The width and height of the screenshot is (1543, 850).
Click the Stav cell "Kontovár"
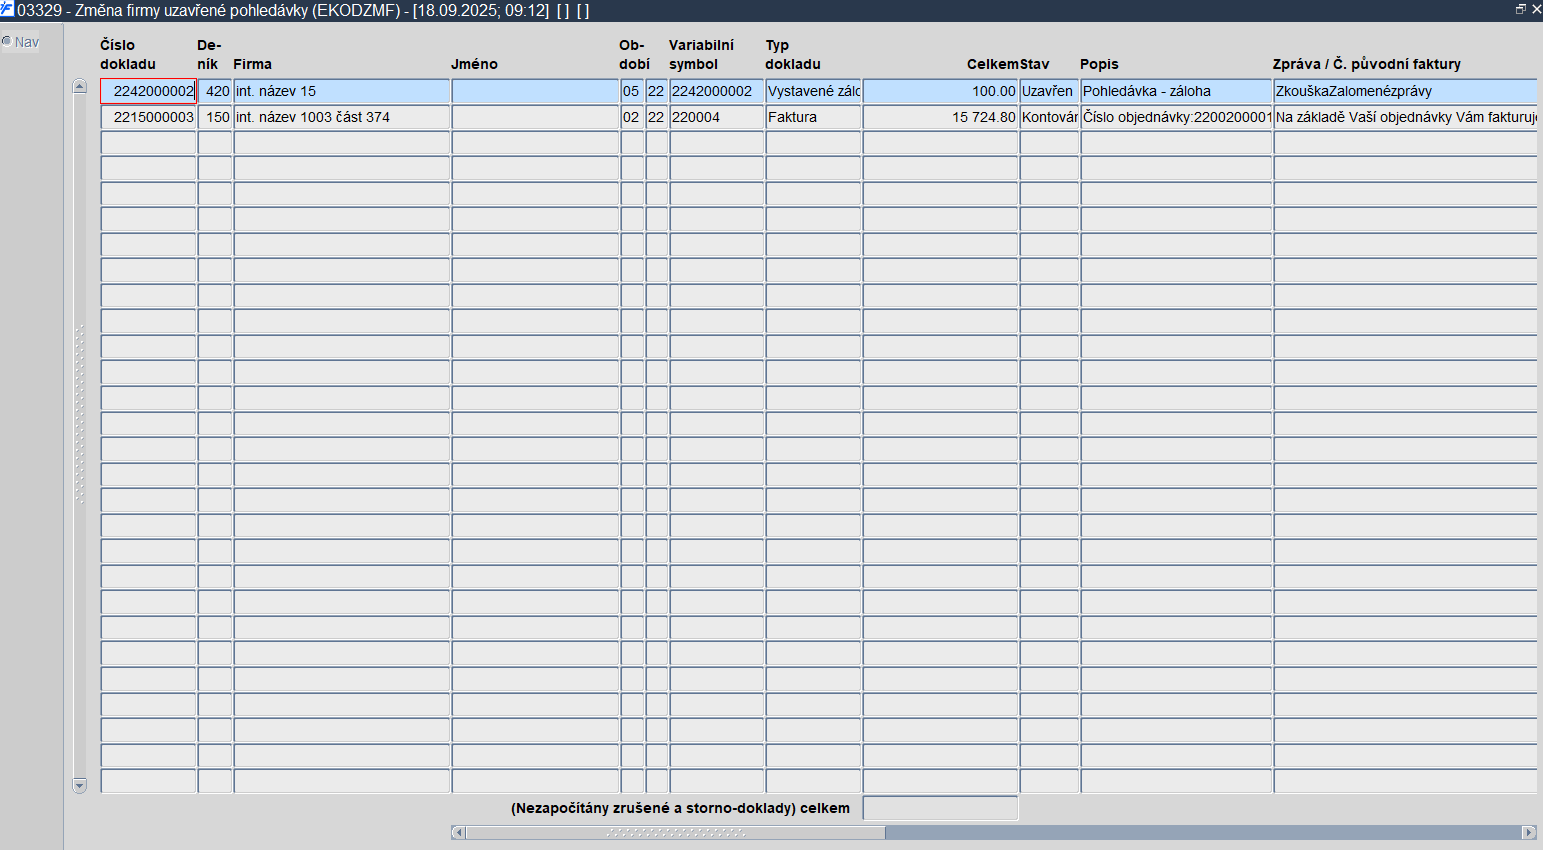tap(1049, 117)
